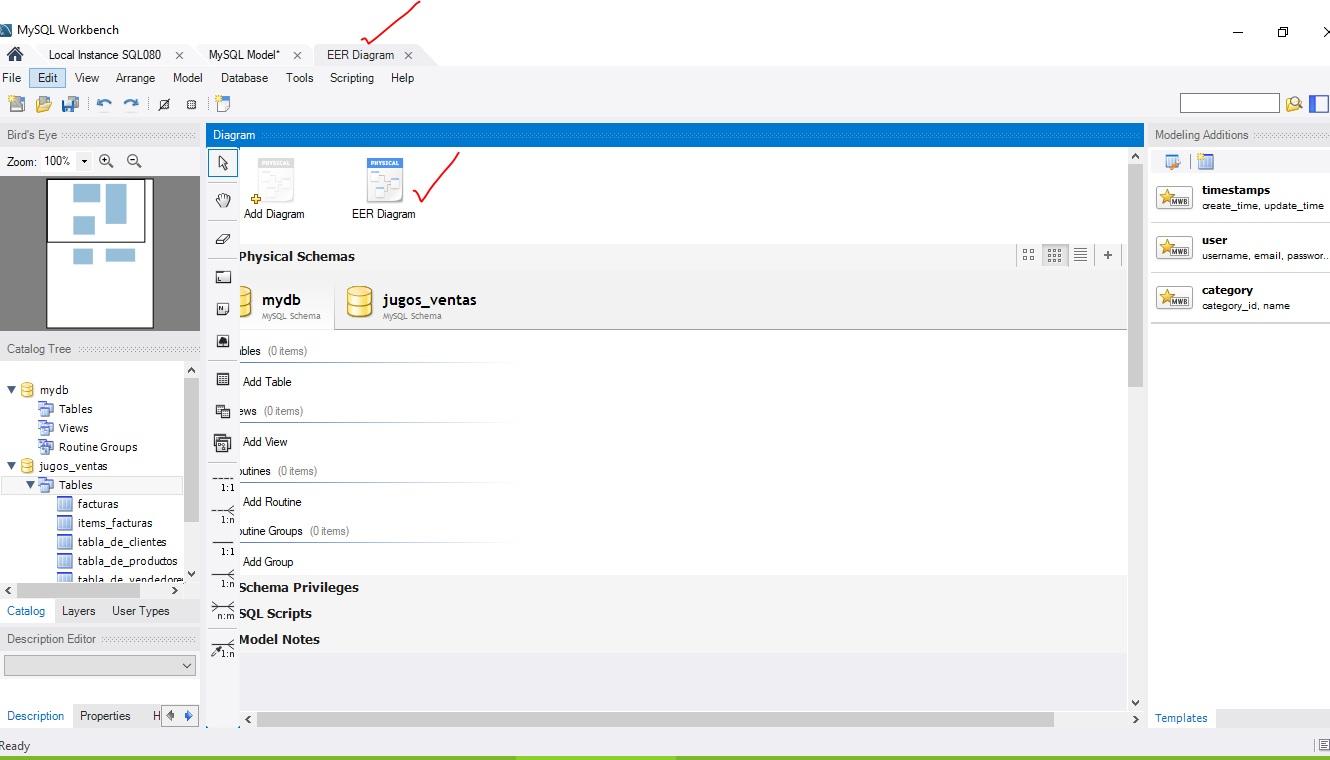Select the new view tool
This screenshot has width=1330, height=760.
[x=222, y=411]
